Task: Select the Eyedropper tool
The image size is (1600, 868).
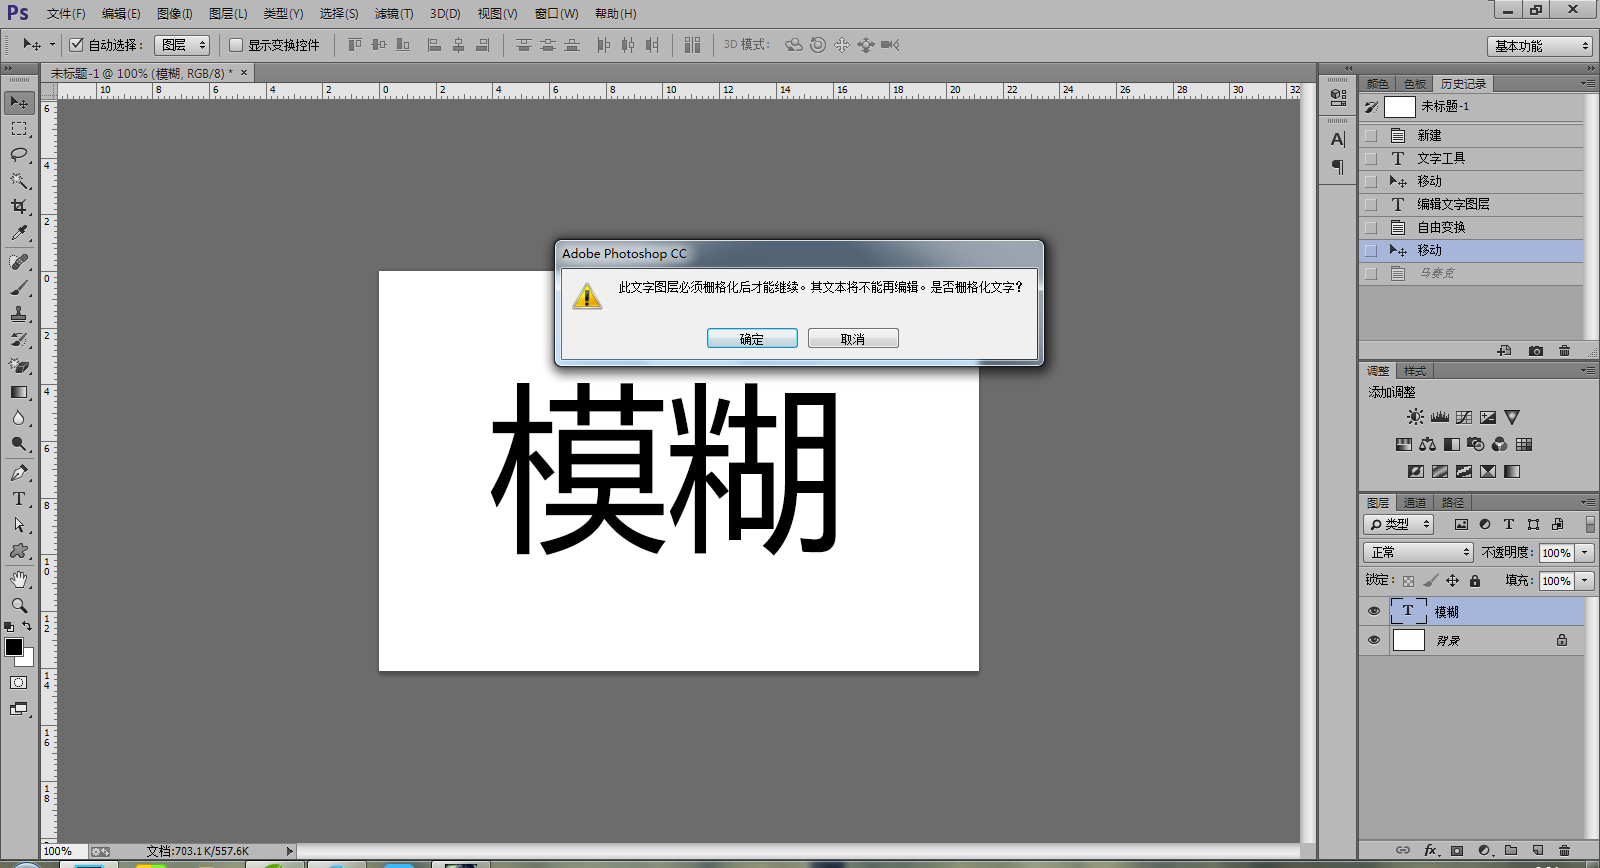Action: pos(19,233)
